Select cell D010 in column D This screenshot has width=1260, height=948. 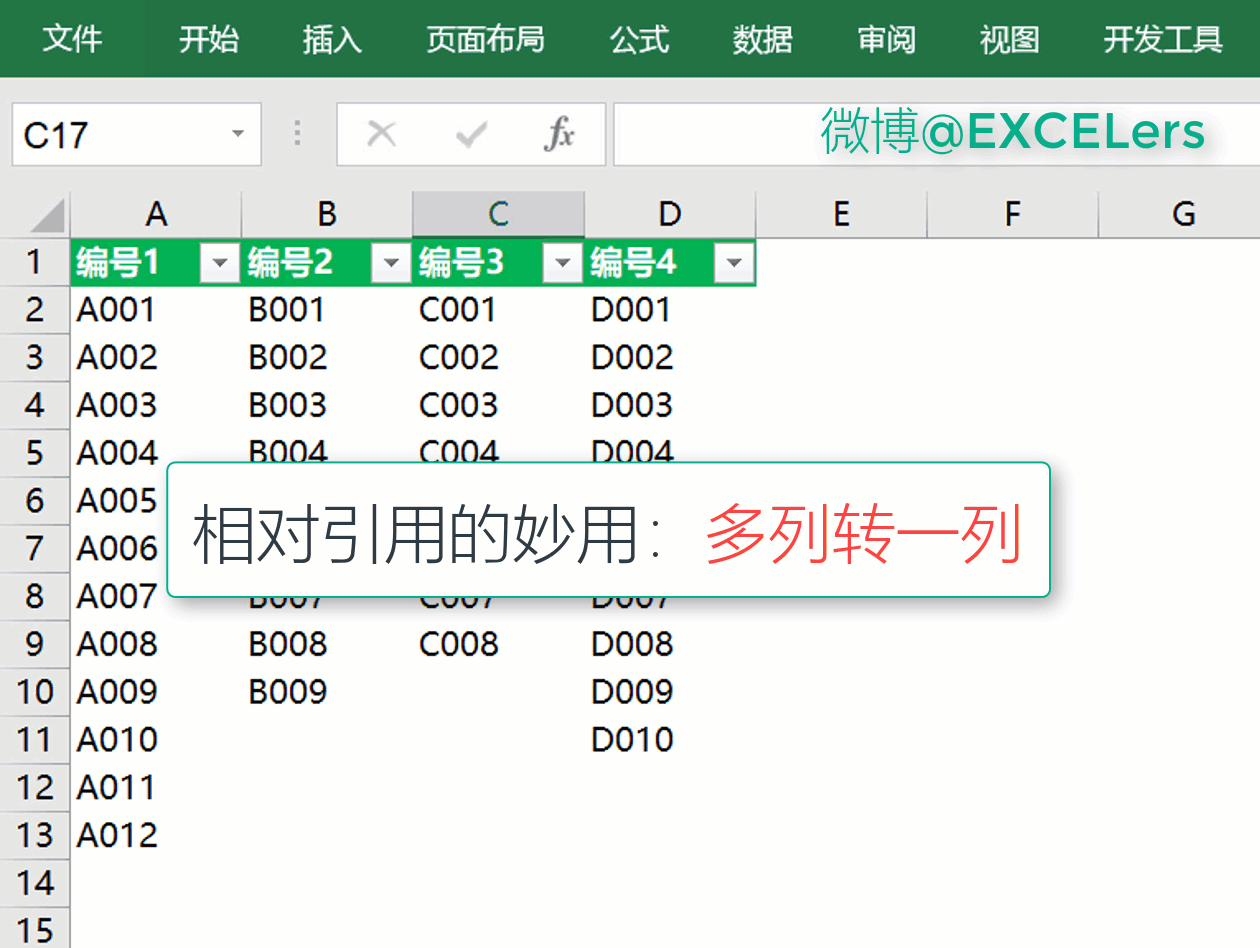click(x=633, y=740)
